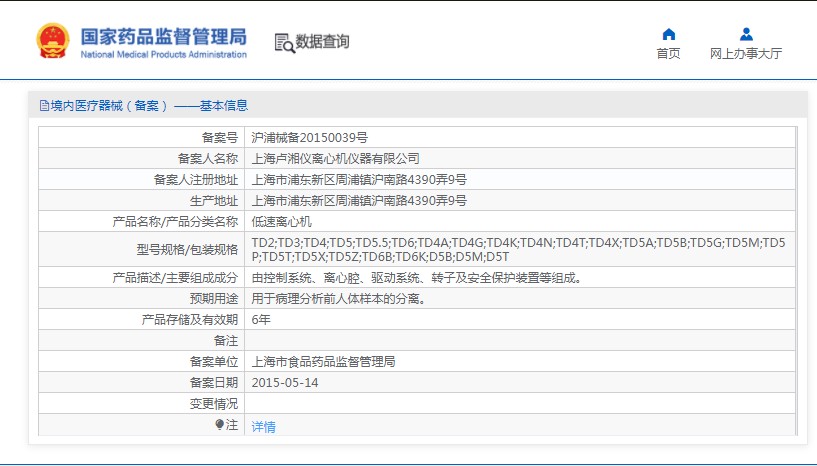The width and height of the screenshot is (817, 466).
Task: Click the 国家药品监督管理局 site title
Action: click(164, 36)
